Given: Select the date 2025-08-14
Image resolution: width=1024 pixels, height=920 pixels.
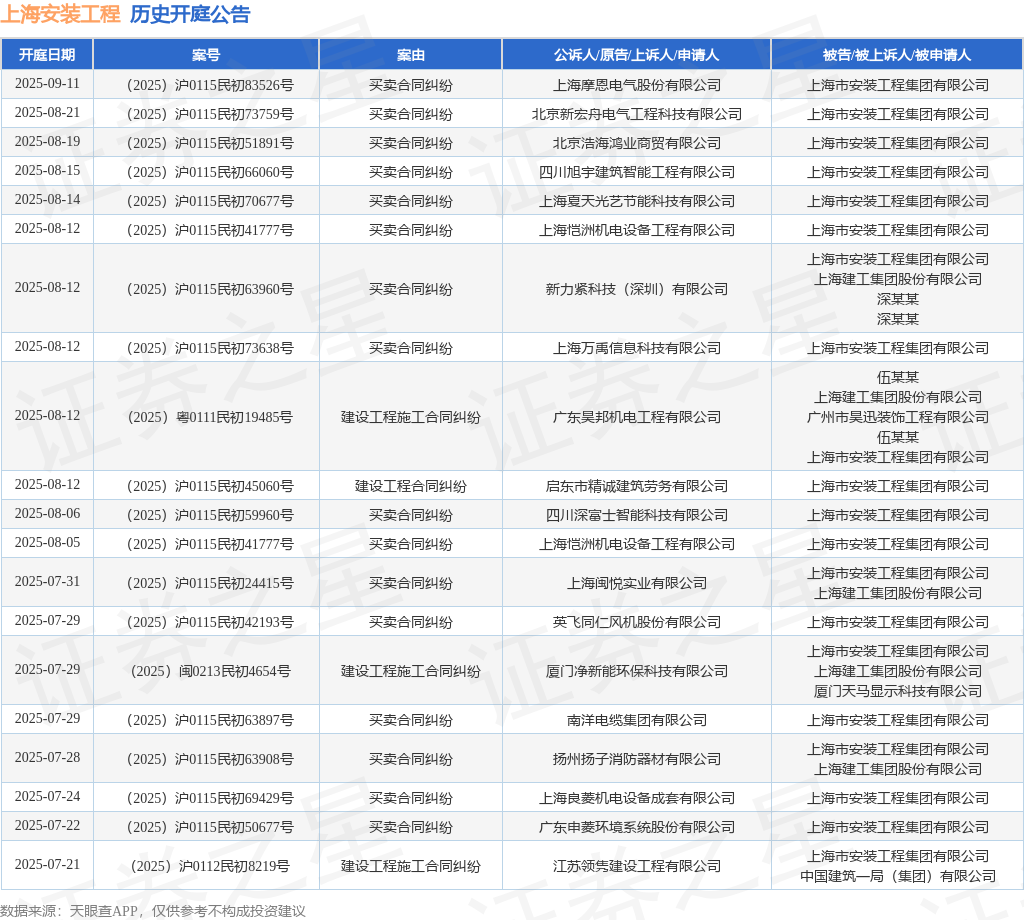Looking at the screenshot, I should click(x=47, y=200).
